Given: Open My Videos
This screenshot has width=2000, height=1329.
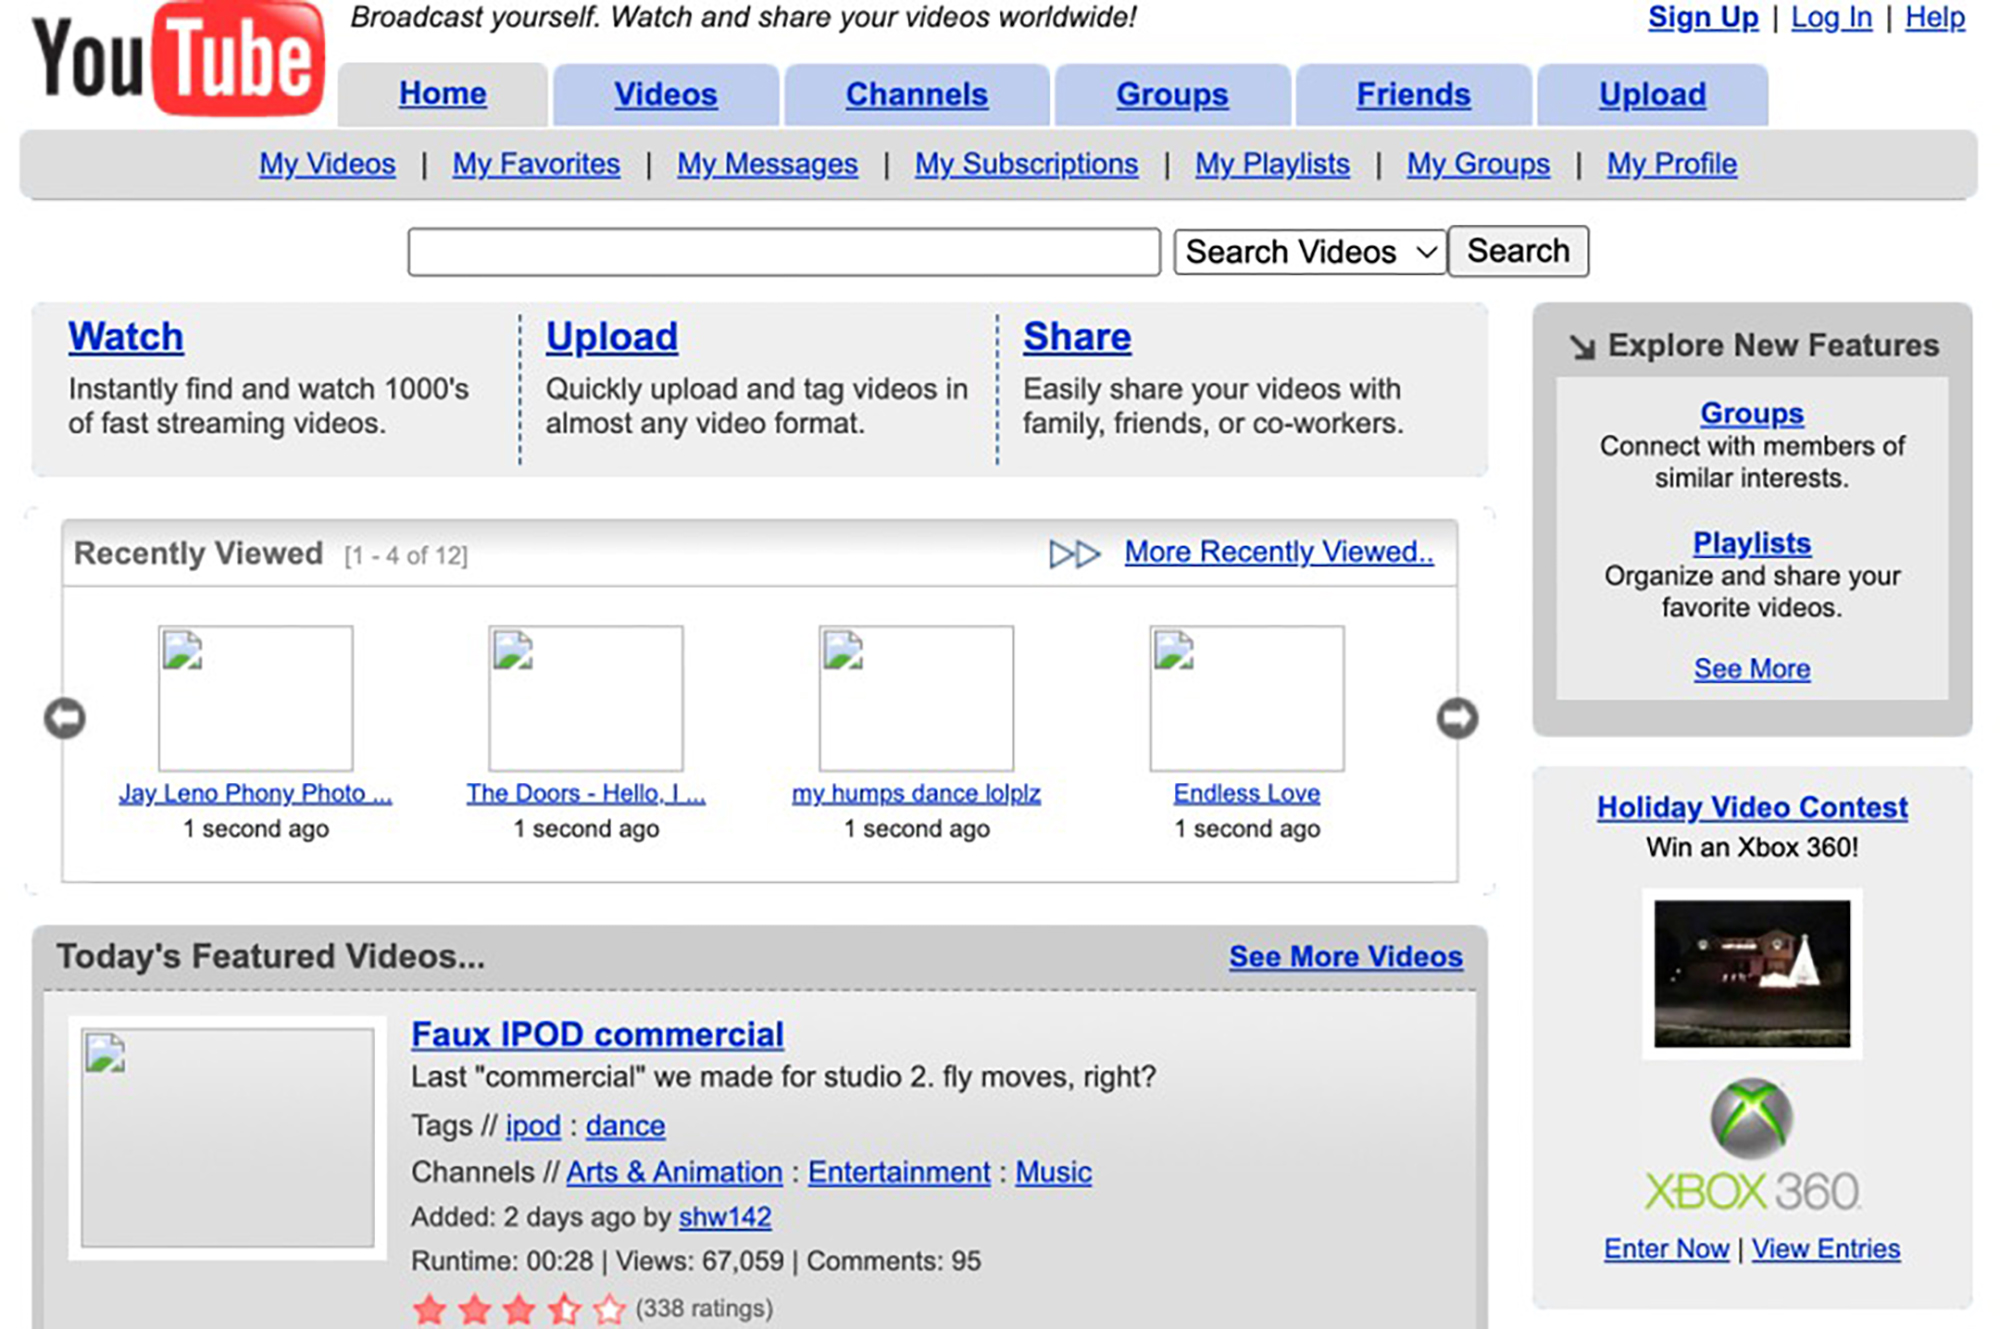Looking at the screenshot, I should pyautogui.click(x=327, y=164).
